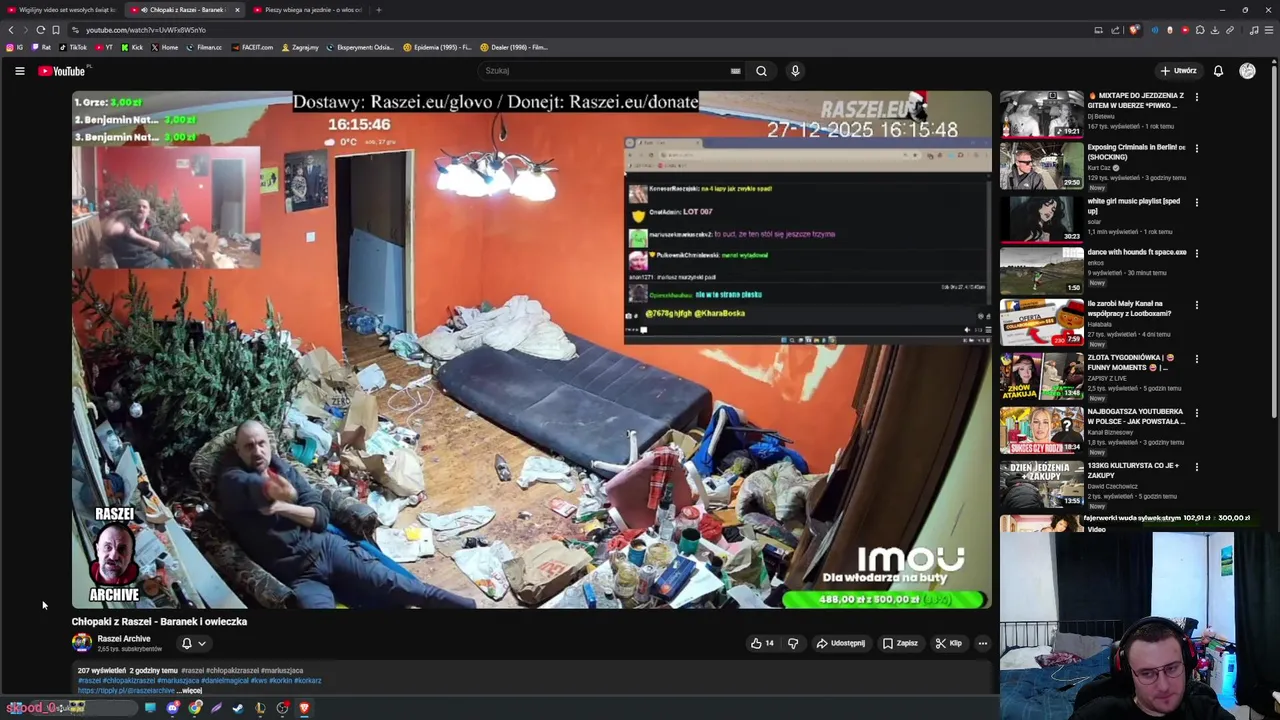Image resolution: width=1280 pixels, height=720 pixels.
Task: Expand description with ...więcej
Action: (x=189, y=690)
